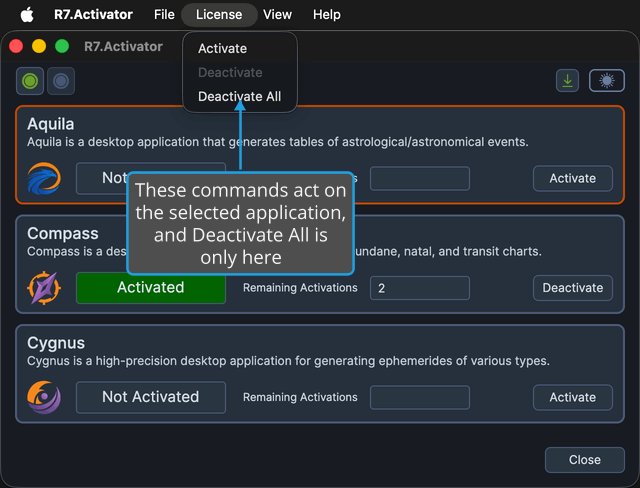Click the License menu in menu bar
This screenshot has height=488, width=640.
pyautogui.click(x=219, y=15)
